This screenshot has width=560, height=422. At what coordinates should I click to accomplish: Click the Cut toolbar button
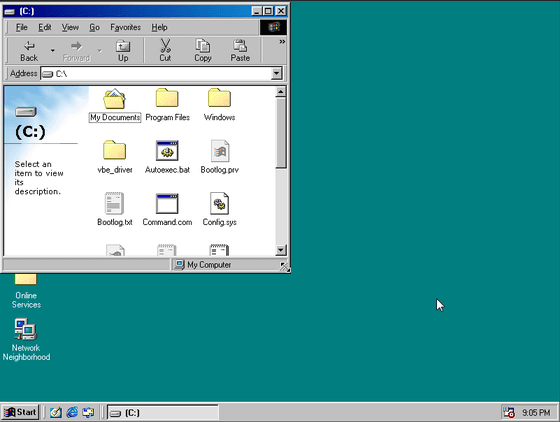[x=165, y=51]
